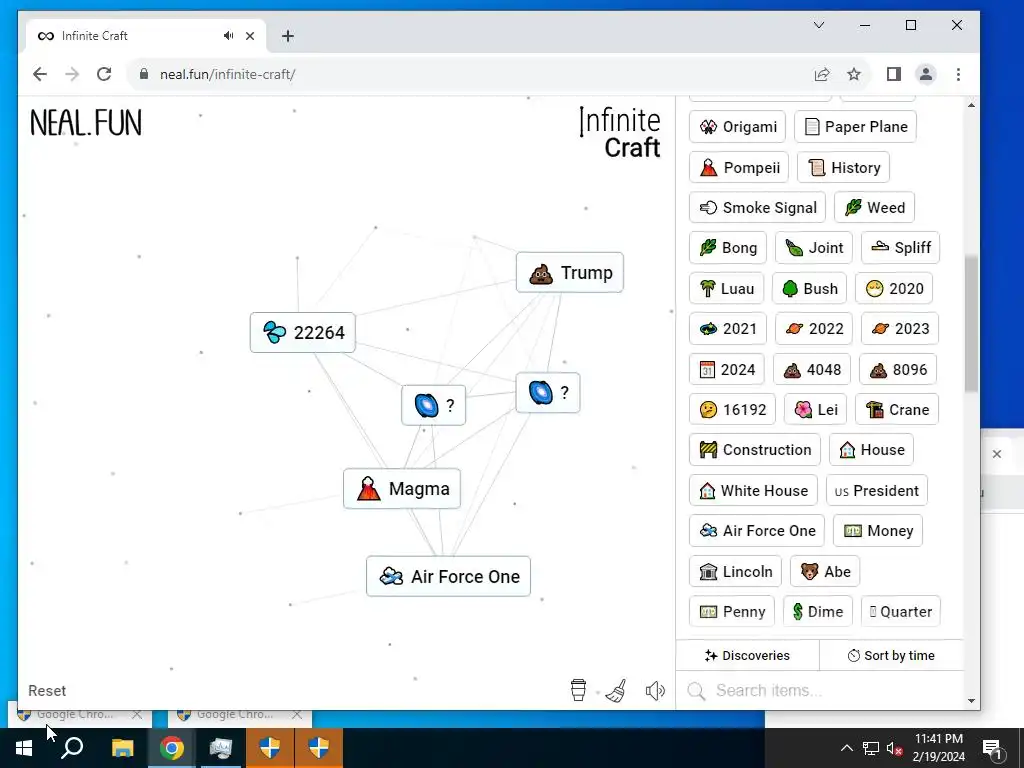Select the White House item
The image size is (1024, 768).
754,490
